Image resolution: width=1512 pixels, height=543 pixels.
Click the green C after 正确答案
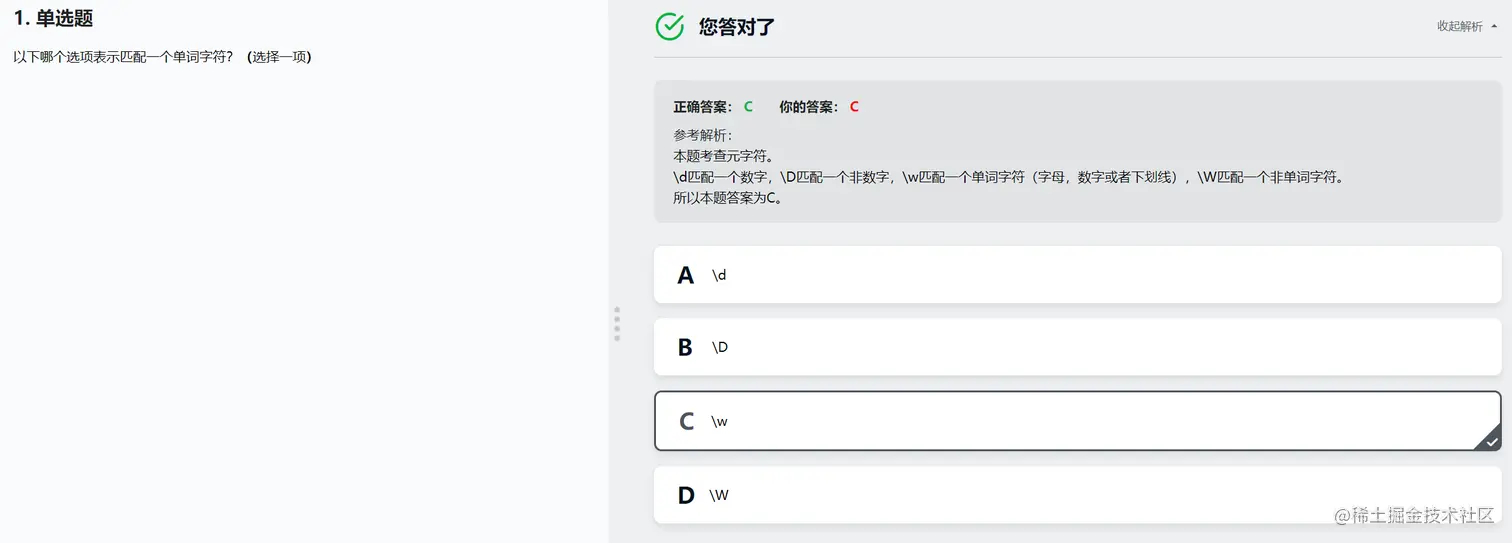[748, 107]
